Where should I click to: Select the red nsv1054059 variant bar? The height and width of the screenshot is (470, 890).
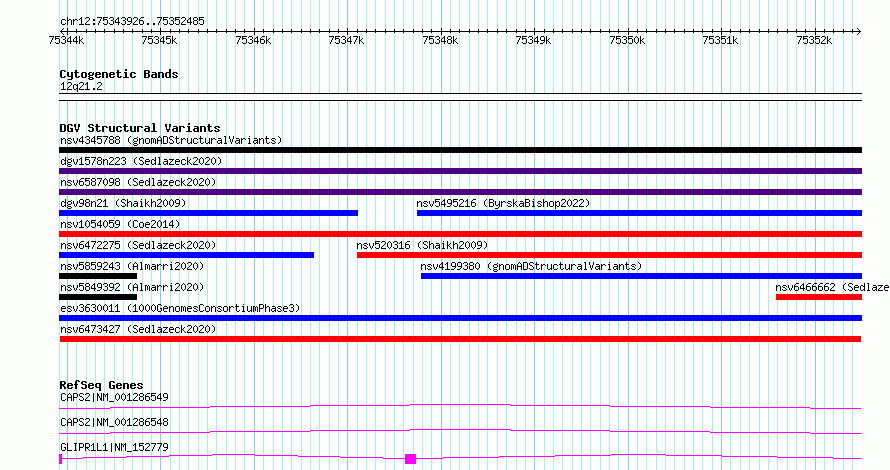point(460,234)
